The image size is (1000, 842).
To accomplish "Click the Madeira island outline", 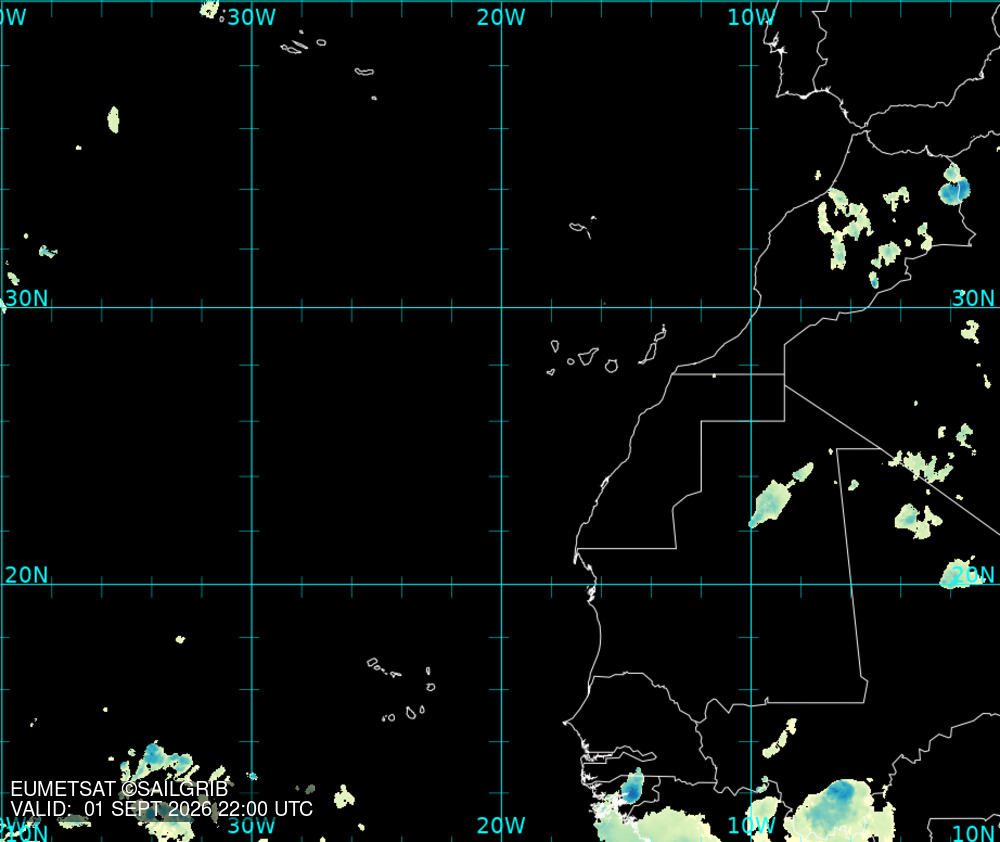I will click(582, 227).
